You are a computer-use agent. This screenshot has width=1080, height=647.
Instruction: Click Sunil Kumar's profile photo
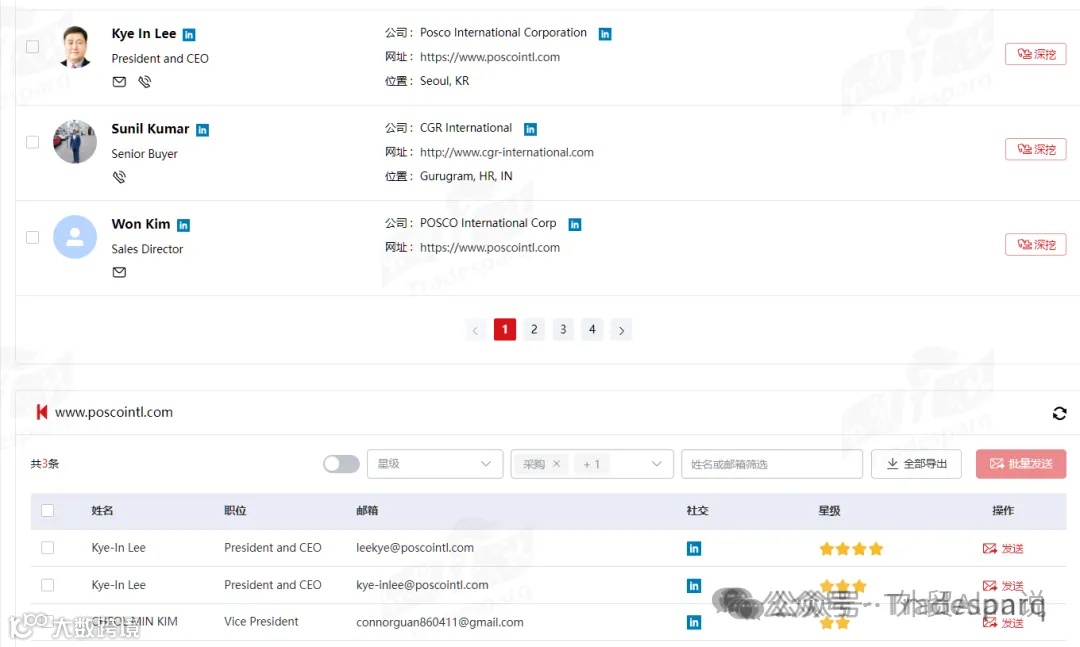point(75,142)
